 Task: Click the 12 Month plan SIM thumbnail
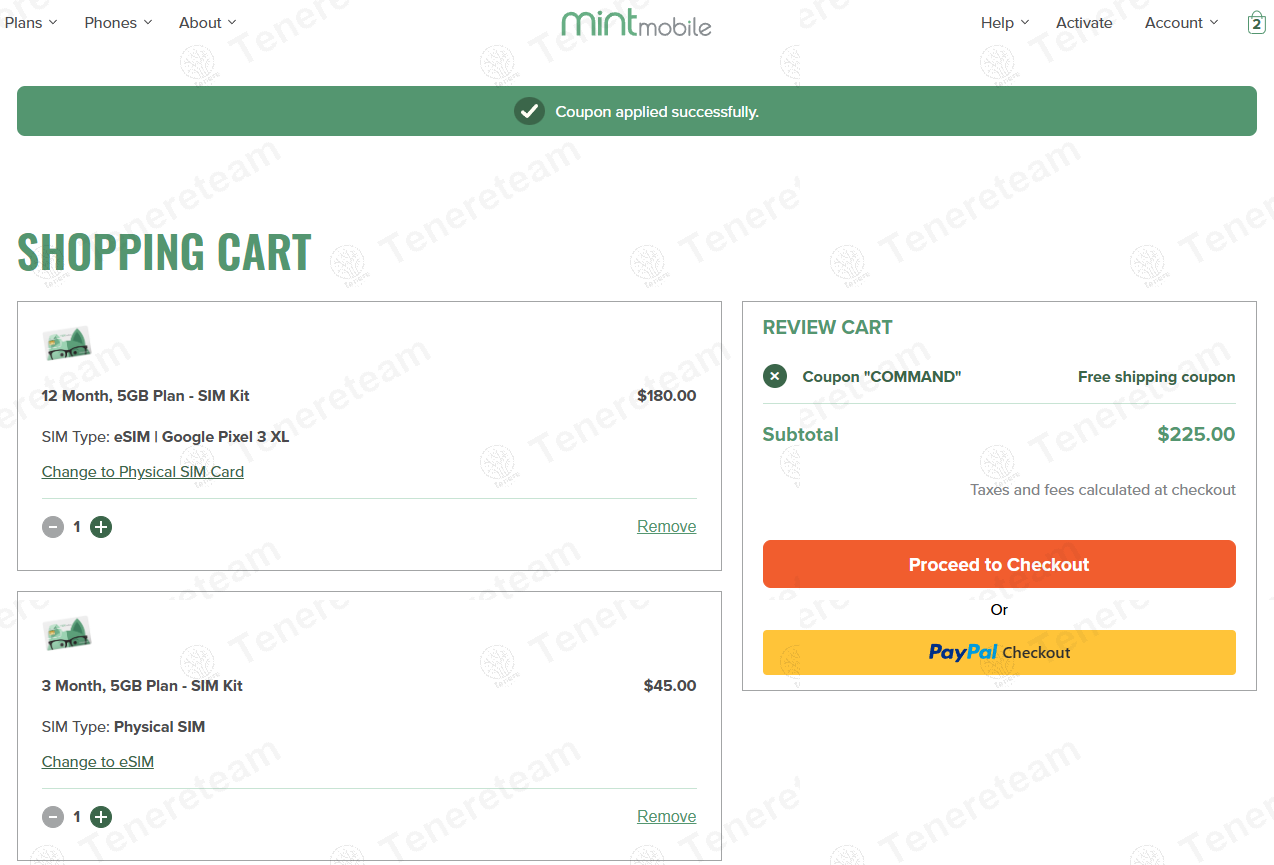[67, 343]
